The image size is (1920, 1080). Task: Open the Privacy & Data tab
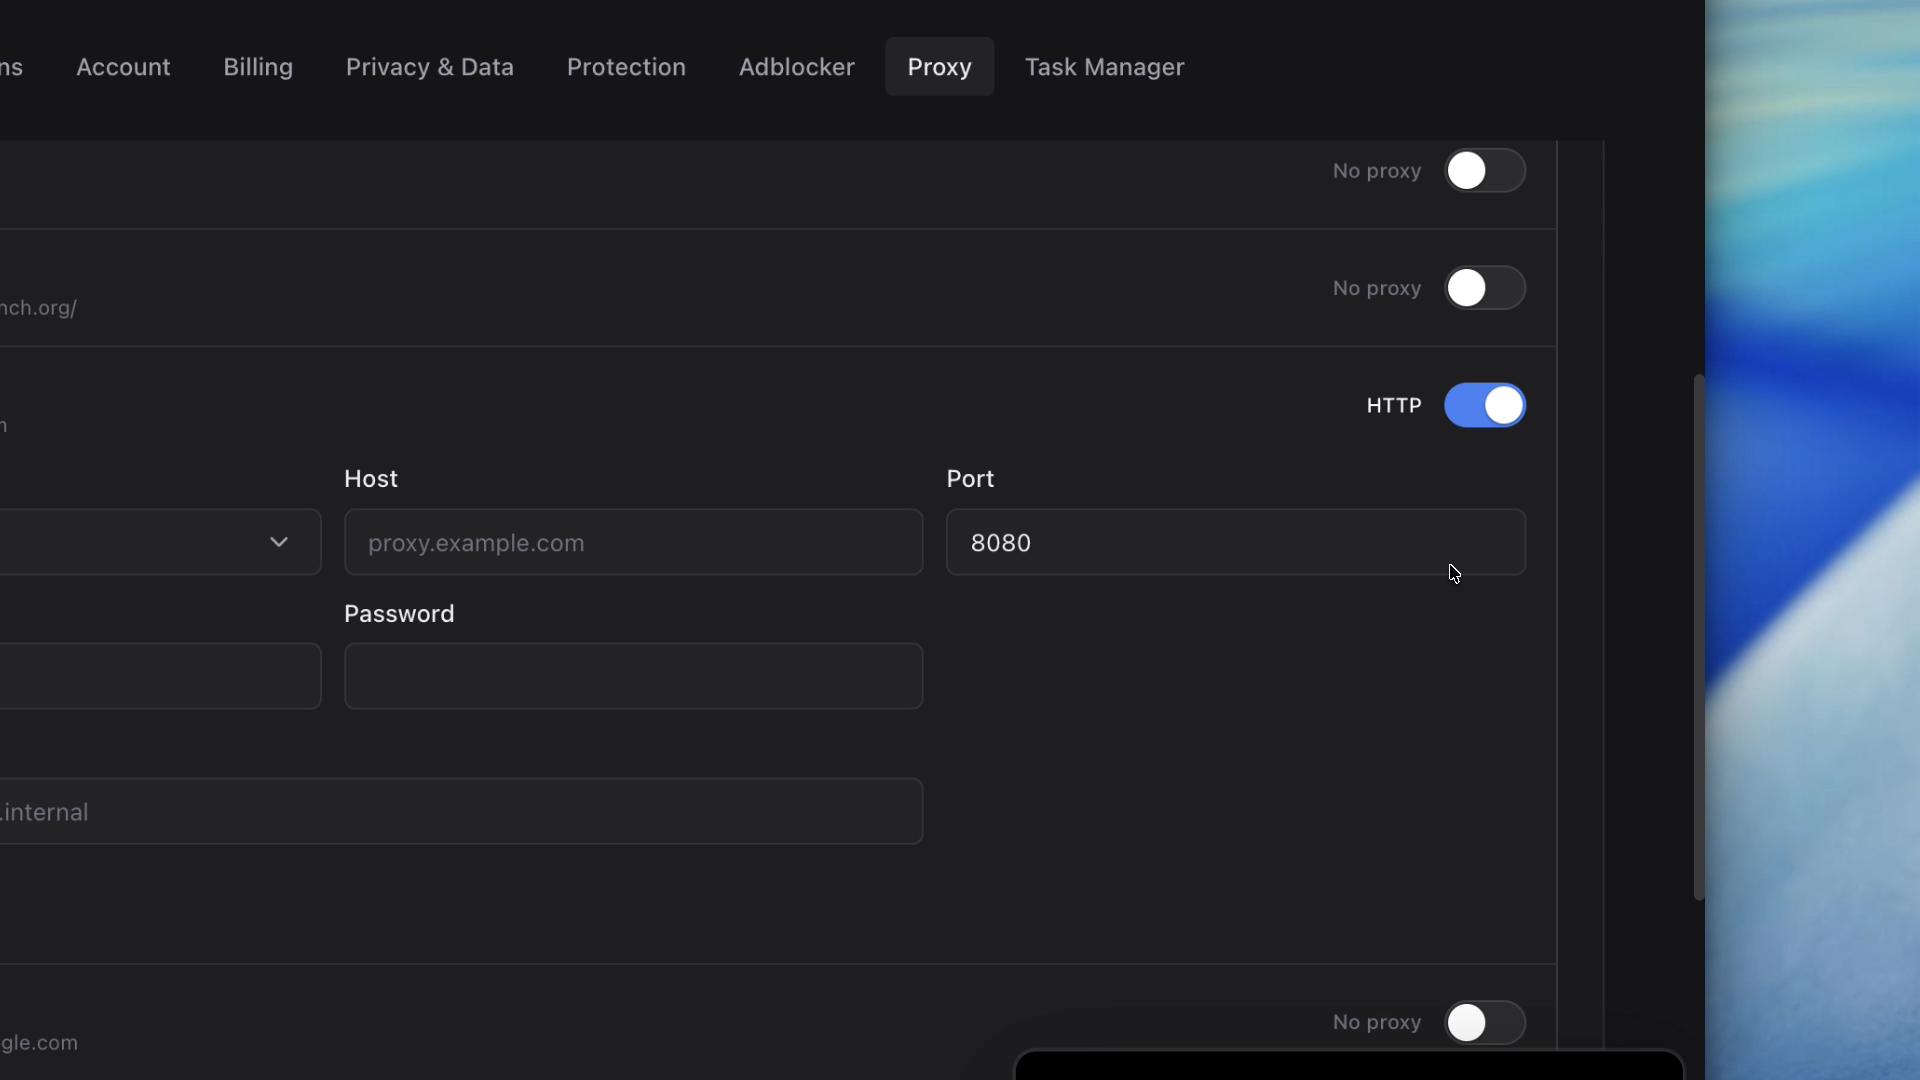[x=430, y=67]
